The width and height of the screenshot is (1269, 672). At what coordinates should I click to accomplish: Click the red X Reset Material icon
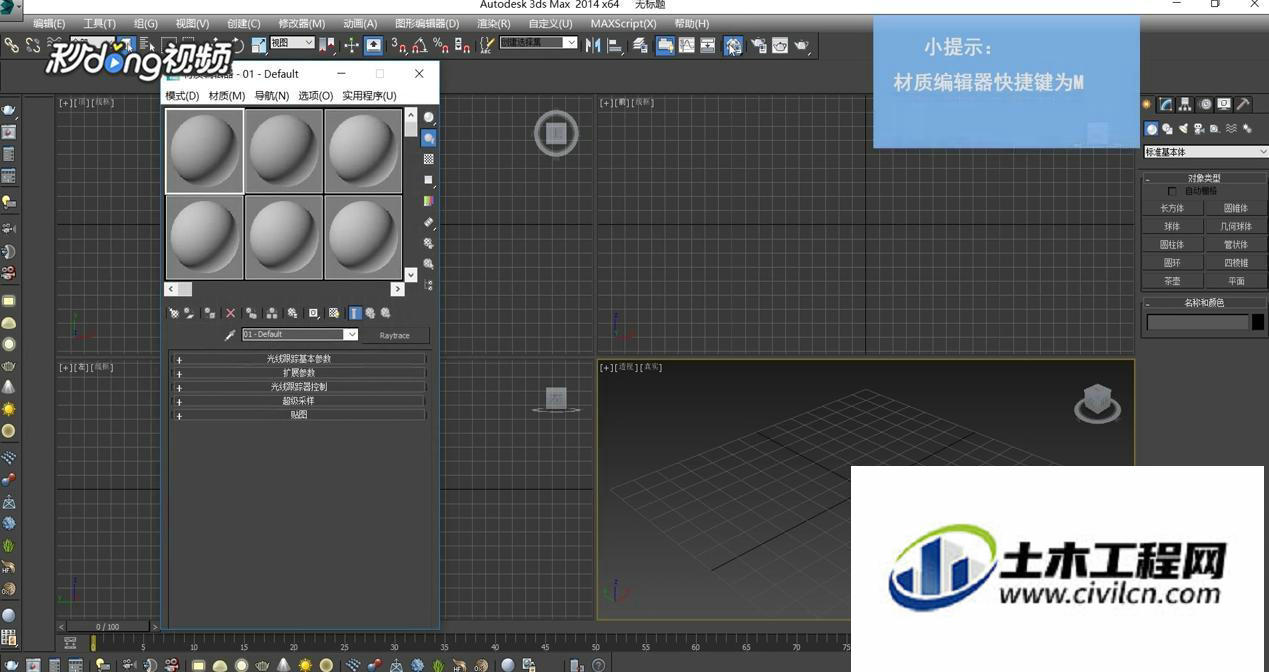point(230,313)
